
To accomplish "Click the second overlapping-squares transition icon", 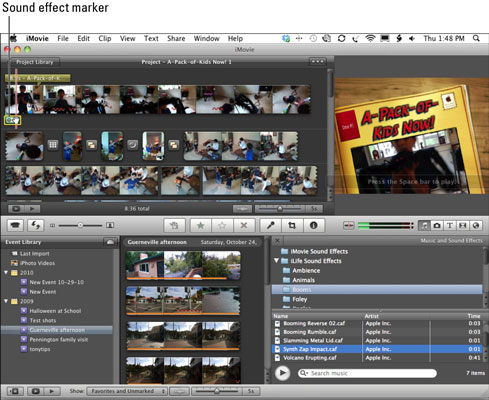I will pyautogui.click(x=173, y=145).
